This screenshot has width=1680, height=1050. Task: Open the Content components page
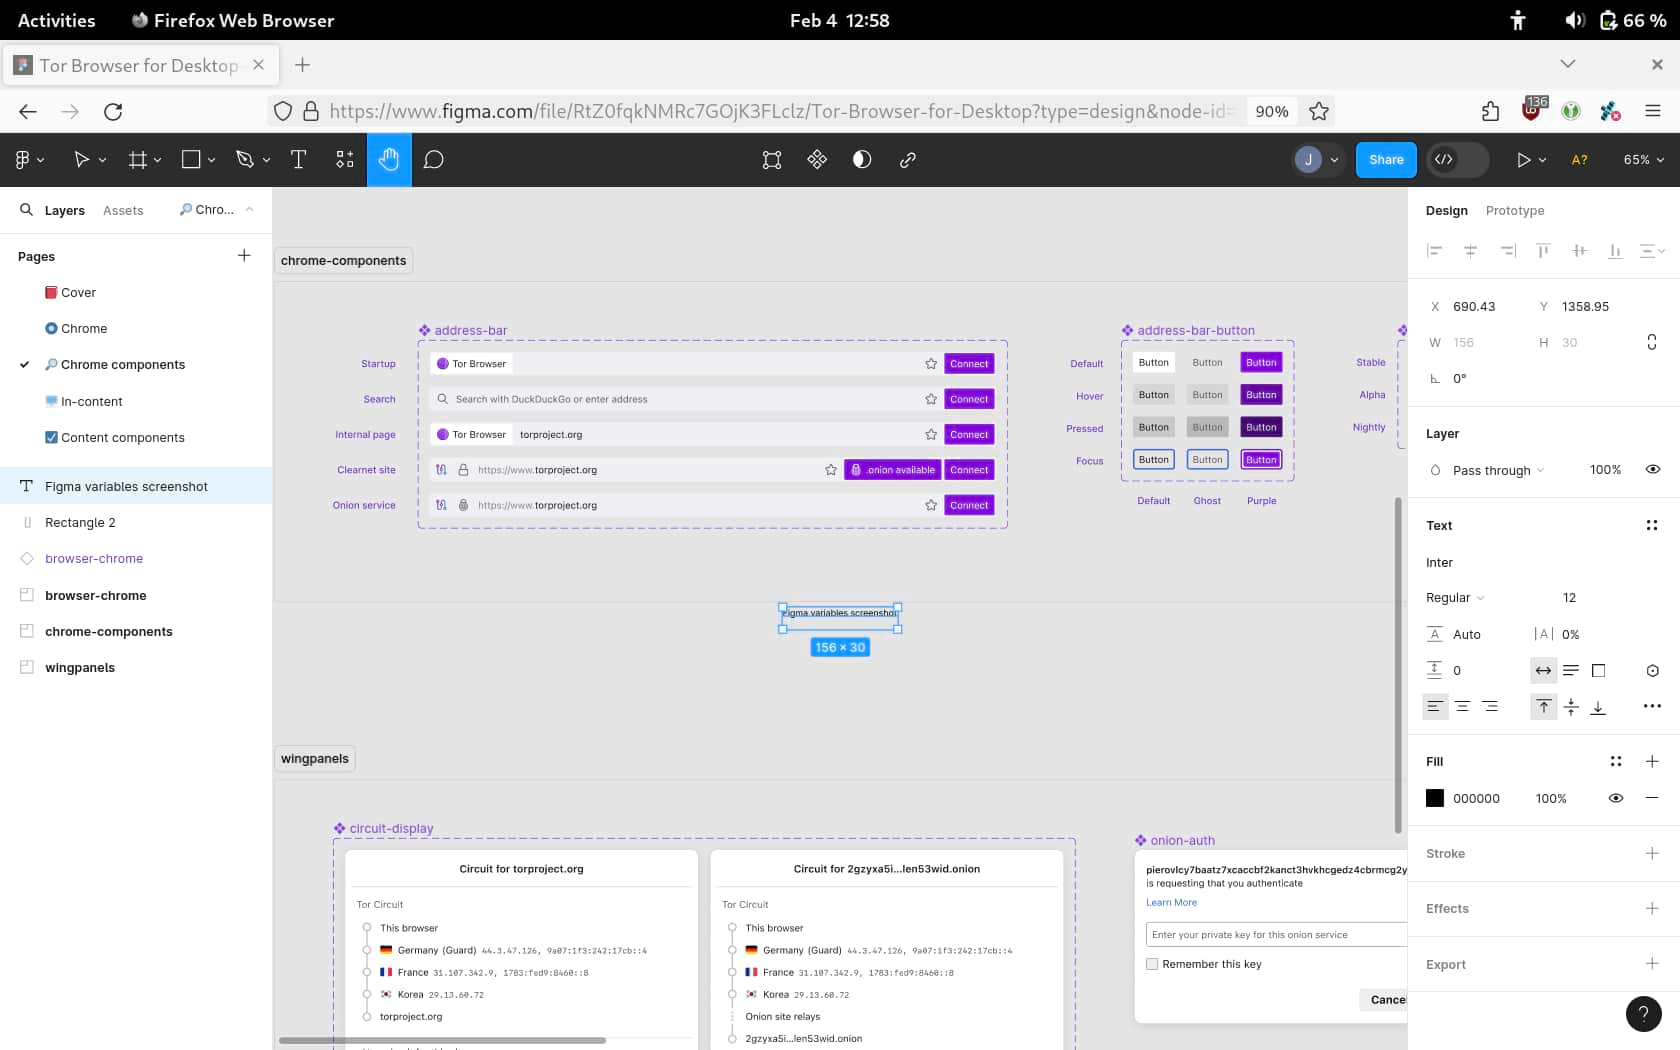tap(123, 438)
